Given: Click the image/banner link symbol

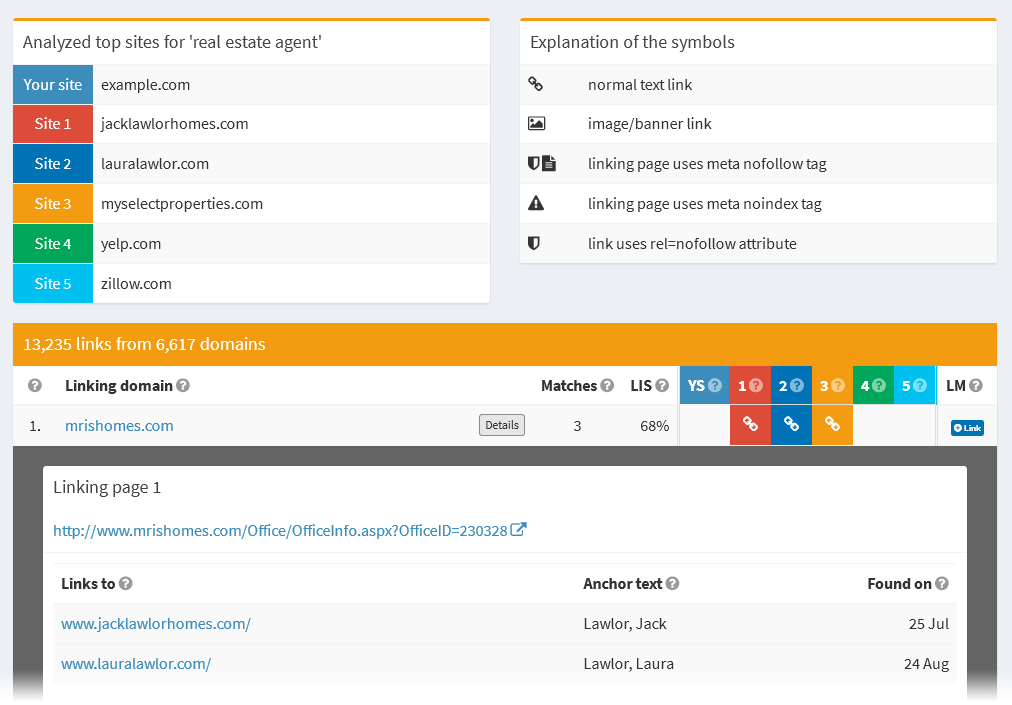Looking at the screenshot, I should click(x=539, y=123).
